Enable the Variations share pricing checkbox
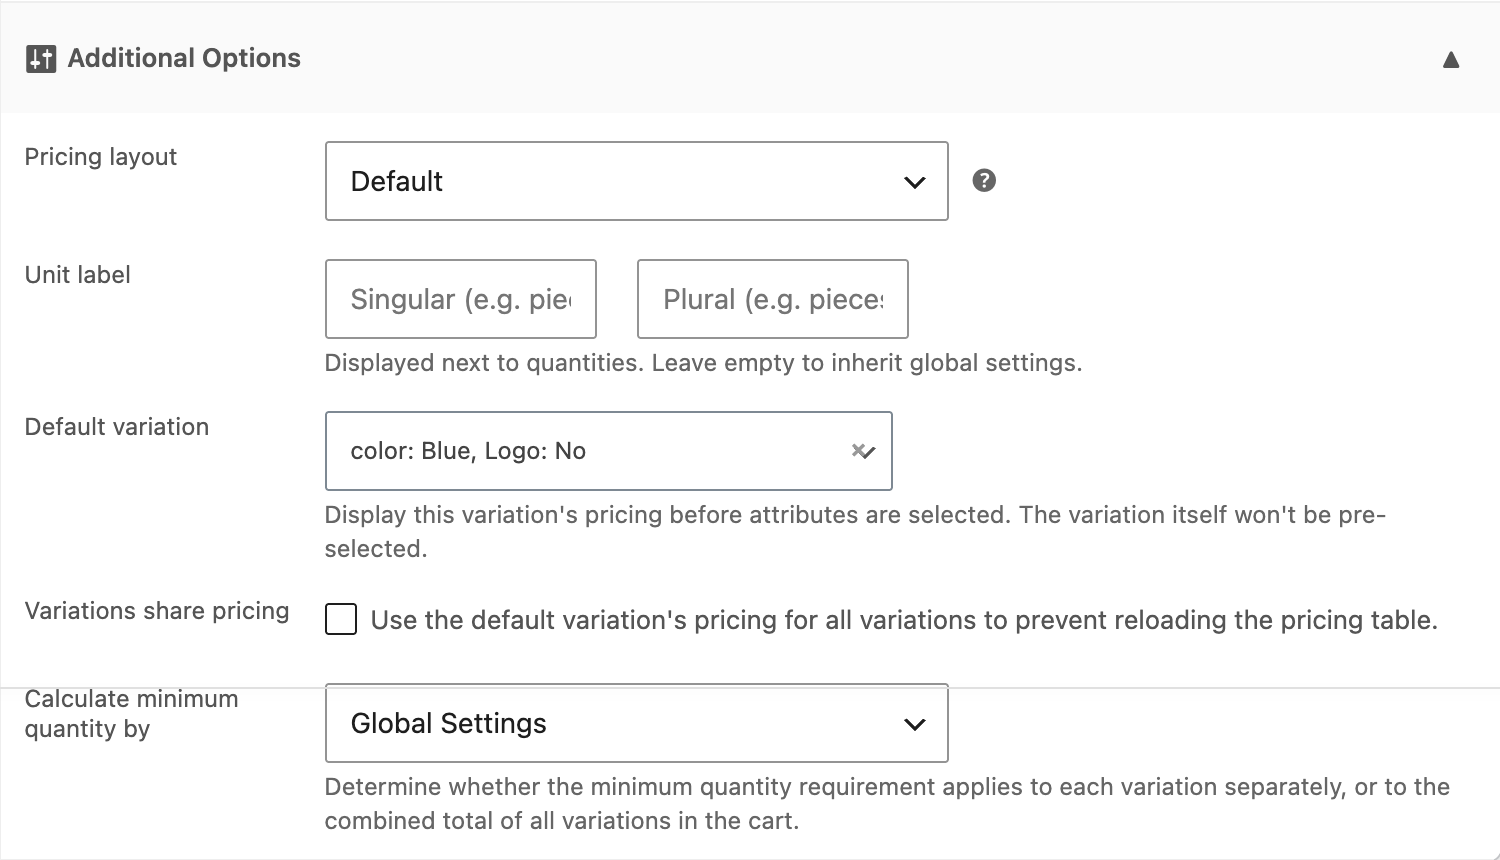Image resolution: width=1500 pixels, height=860 pixels. click(341, 620)
